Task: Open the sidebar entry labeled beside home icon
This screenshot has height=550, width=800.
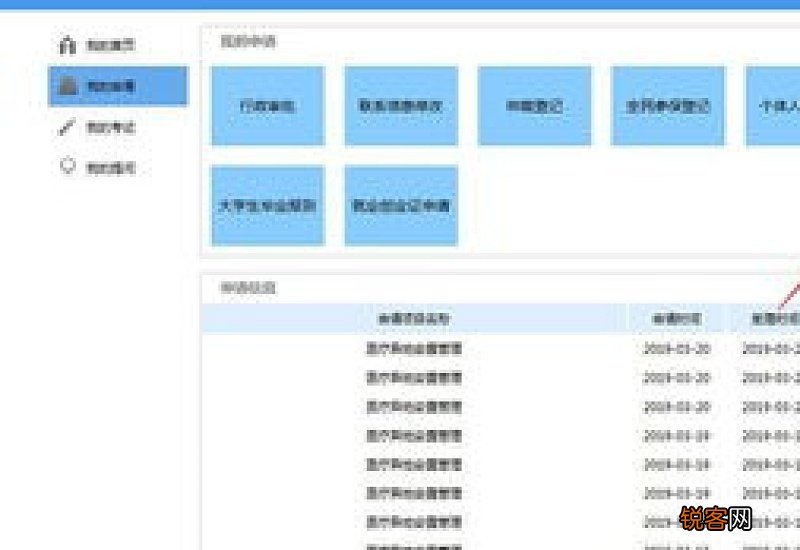Action: pyautogui.click(x=111, y=45)
